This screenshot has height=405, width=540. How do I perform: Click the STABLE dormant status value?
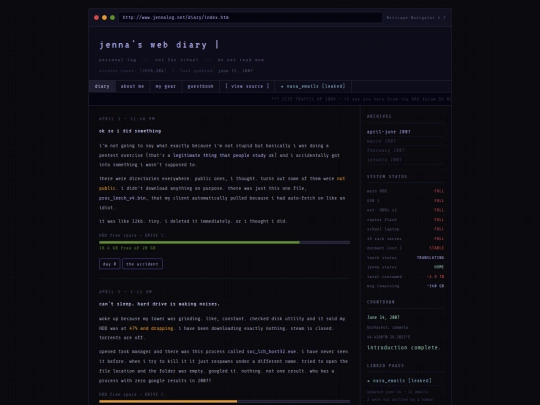[x=436, y=248]
